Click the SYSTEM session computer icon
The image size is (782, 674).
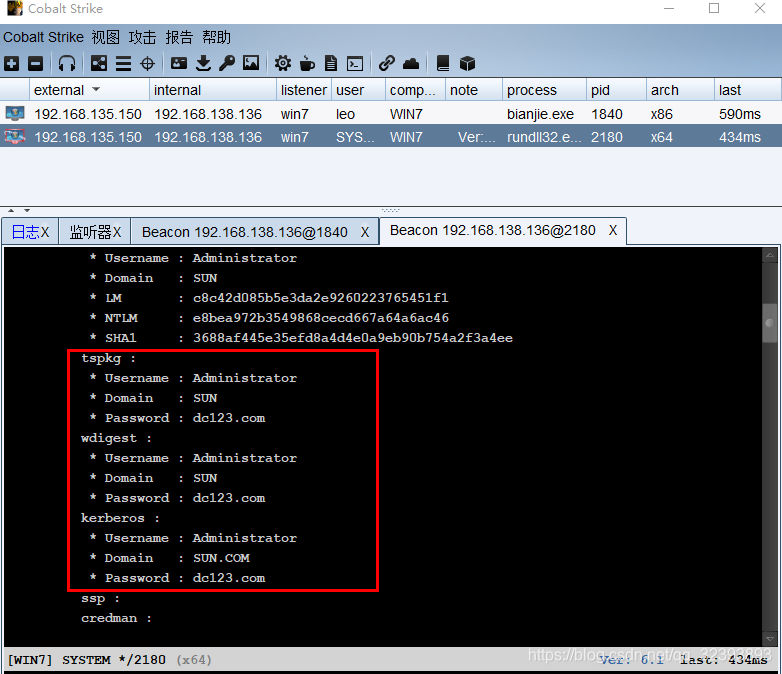tap(15, 136)
